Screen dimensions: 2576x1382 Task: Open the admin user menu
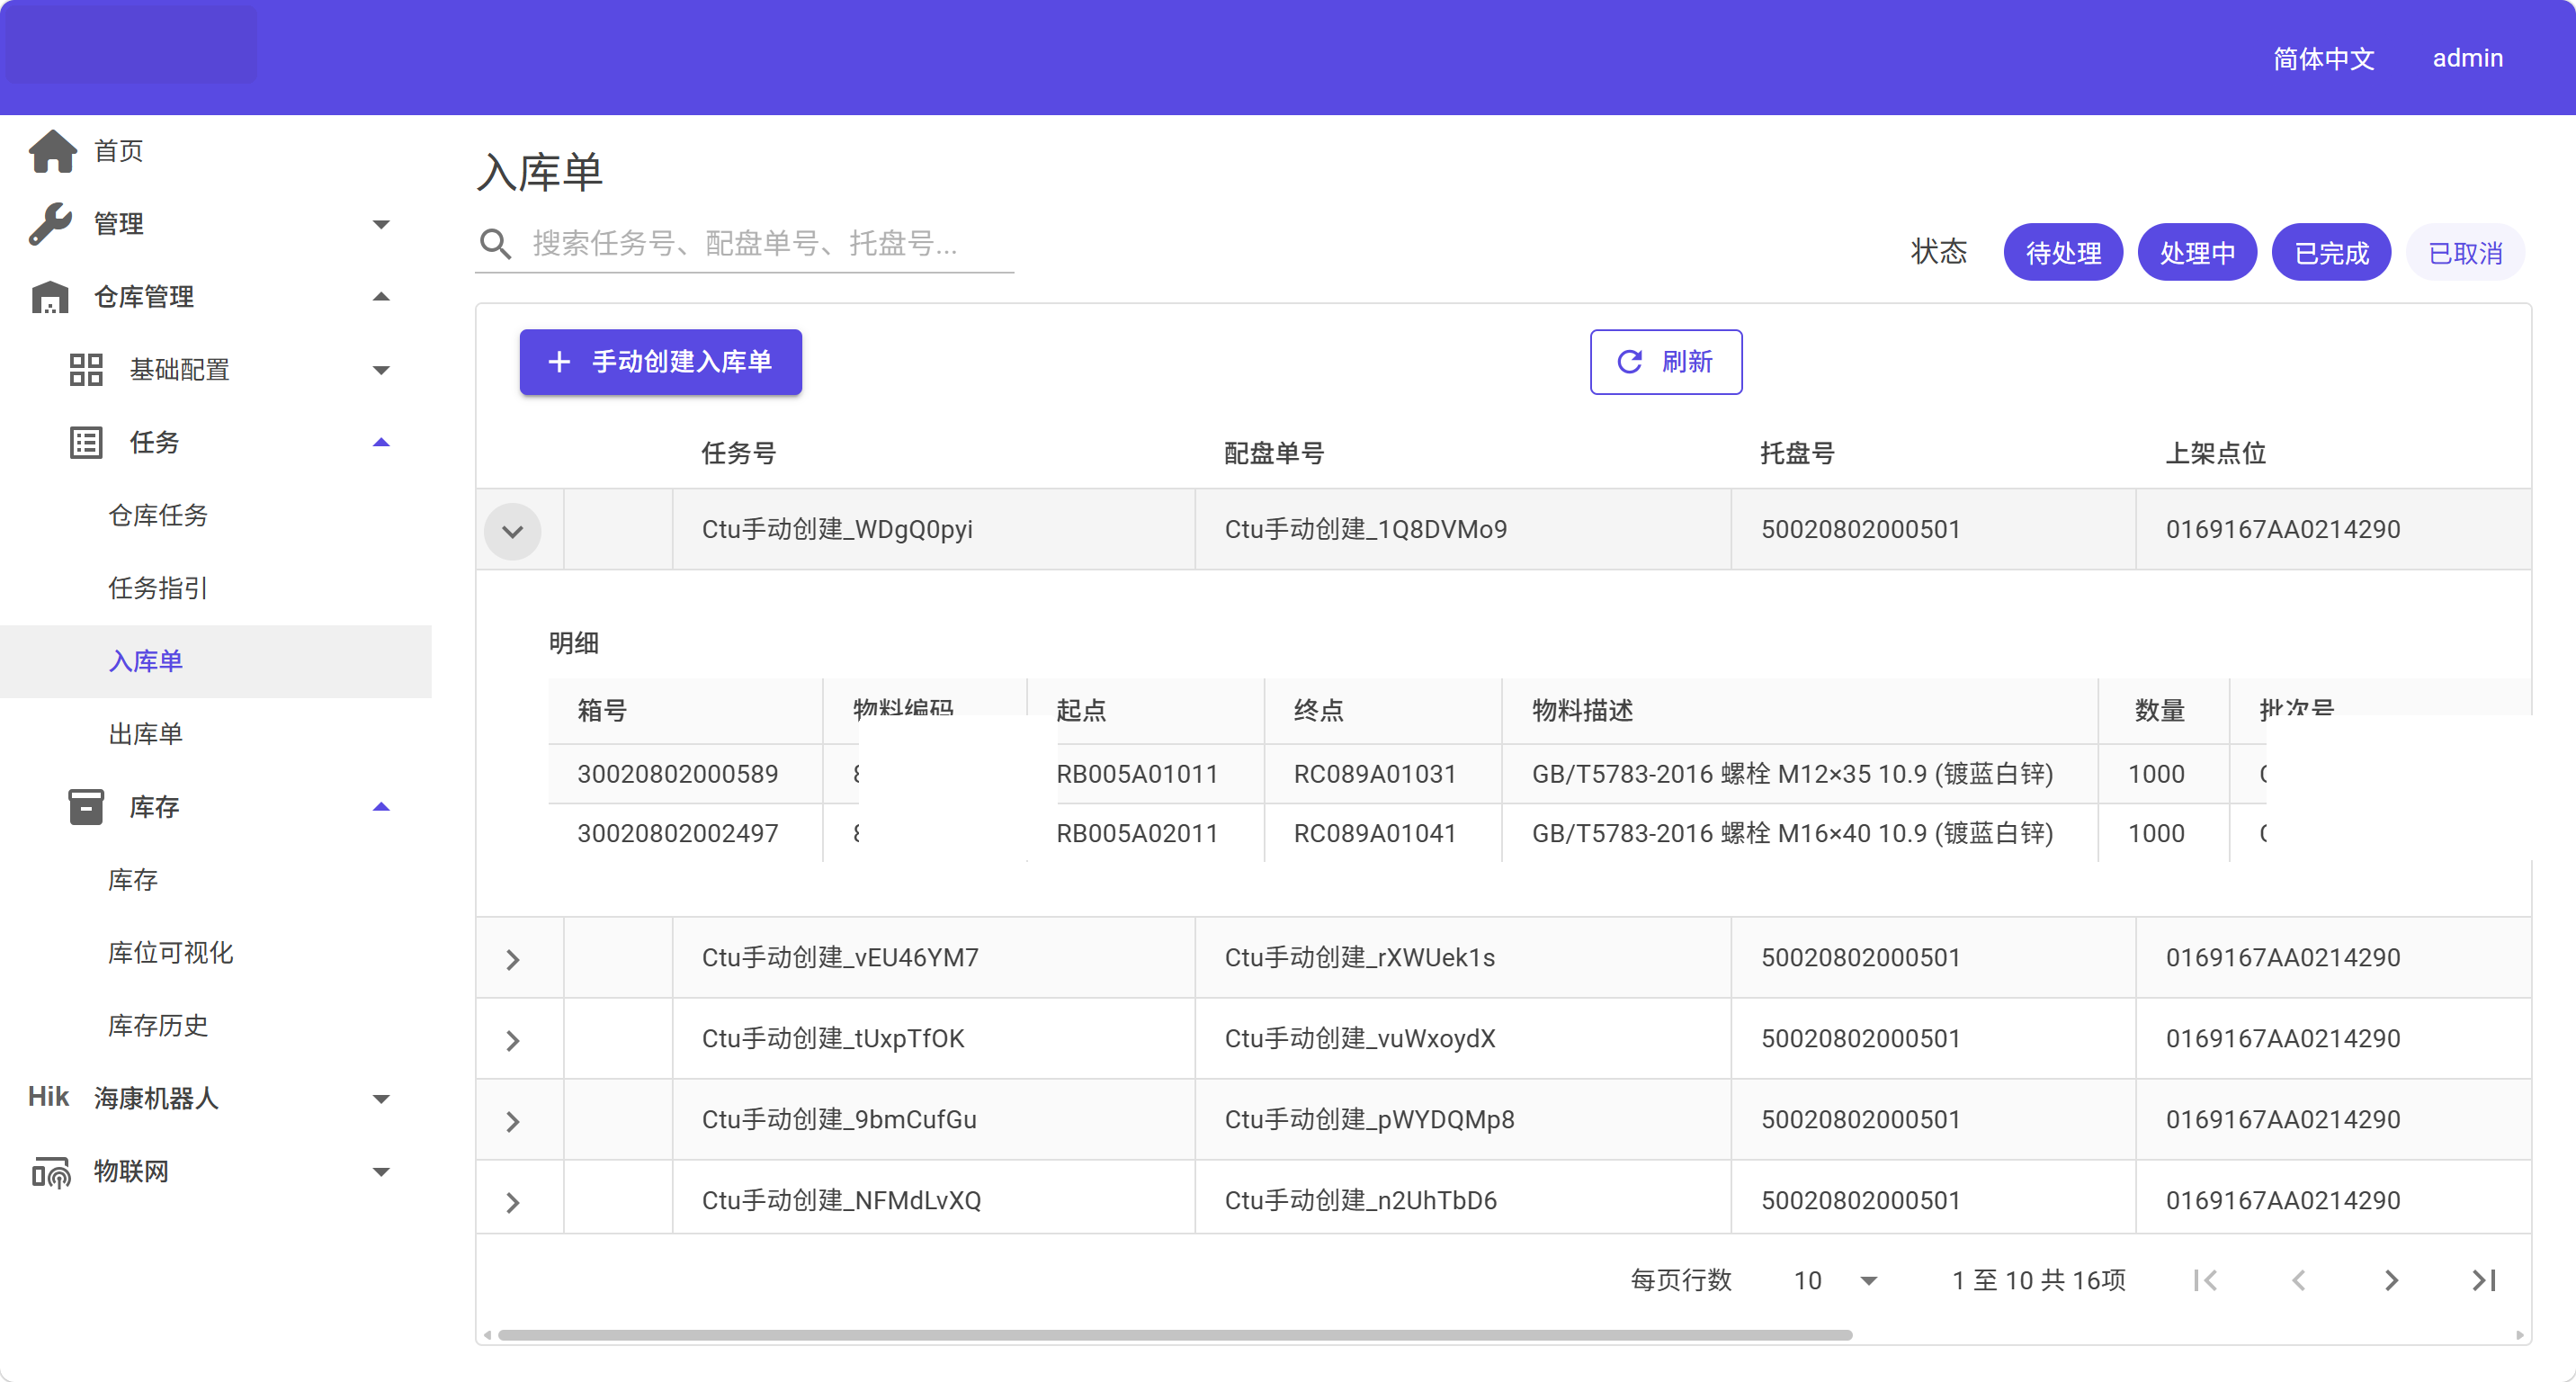point(2467,58)
